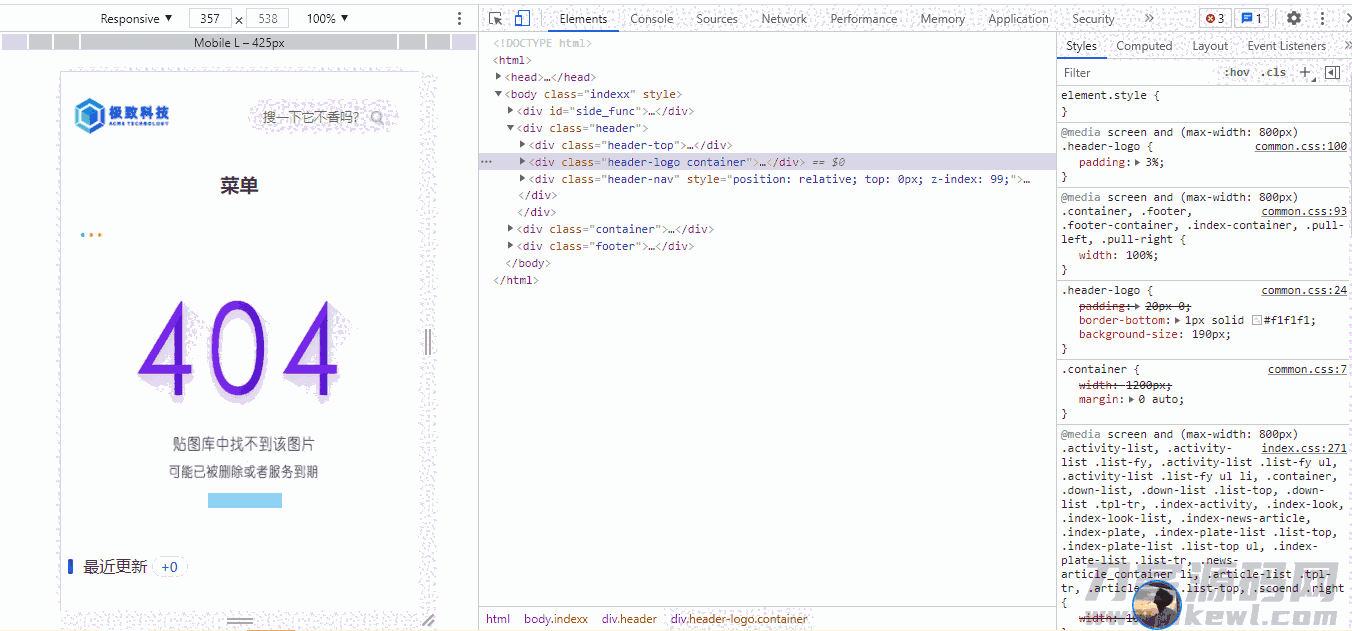Click the #f1f1f1 border color swatch
The height and width of the screenshot is (631, 1352).
[1257, 321]
